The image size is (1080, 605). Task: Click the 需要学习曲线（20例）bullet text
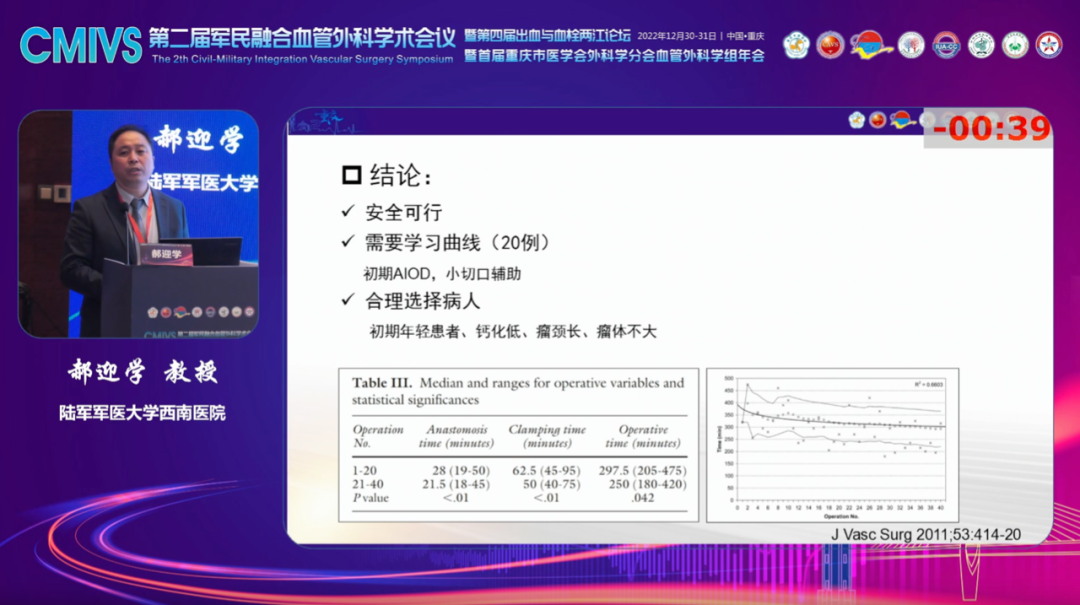pyautogui.click(x=460, y=243)
